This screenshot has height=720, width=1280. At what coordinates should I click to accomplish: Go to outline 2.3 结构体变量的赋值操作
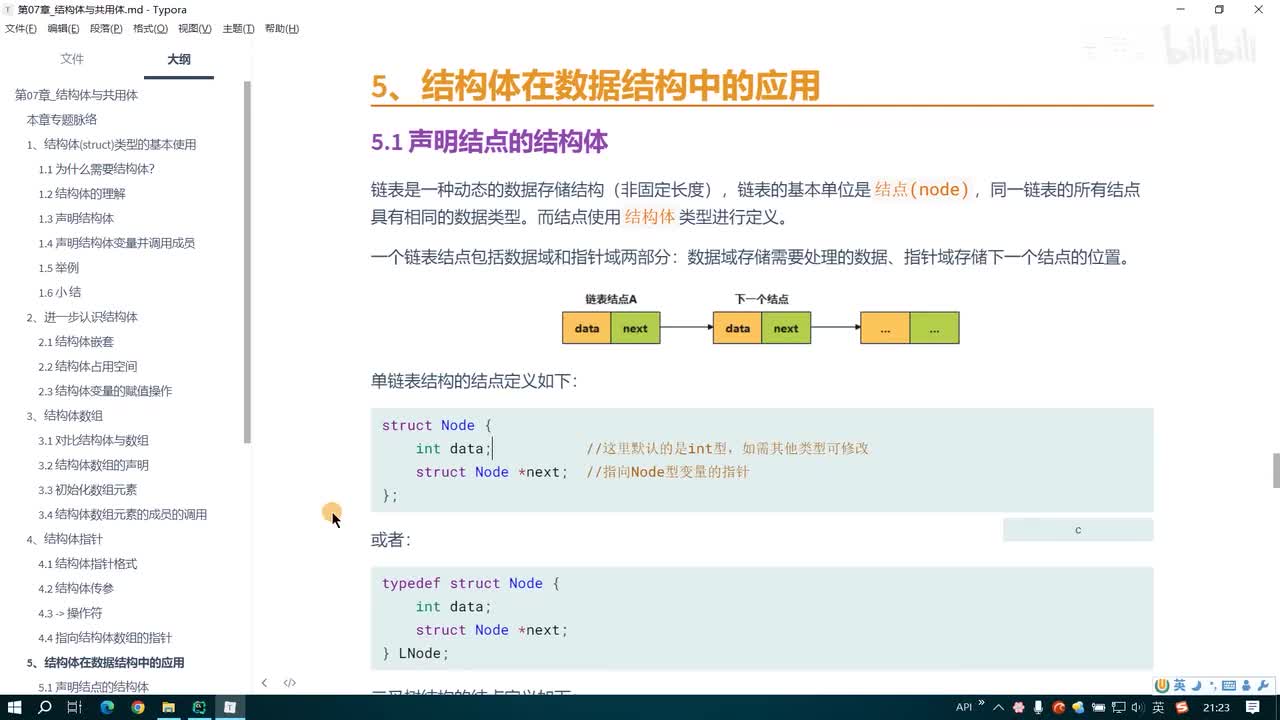click(x=105, y=391)
